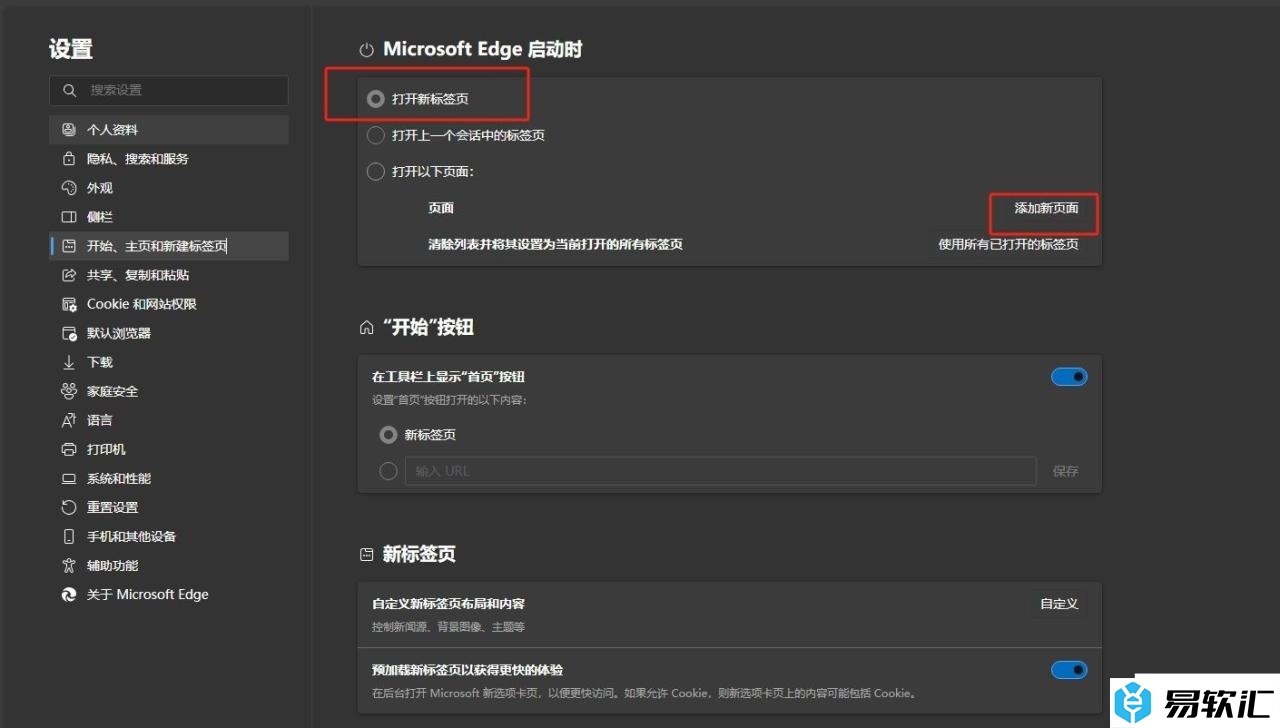Image resolution: width=1280 pixels, height=728 pixels.
Task: Click the icon beside 开始、主页和新建标签页
Action: coord(69,246)
